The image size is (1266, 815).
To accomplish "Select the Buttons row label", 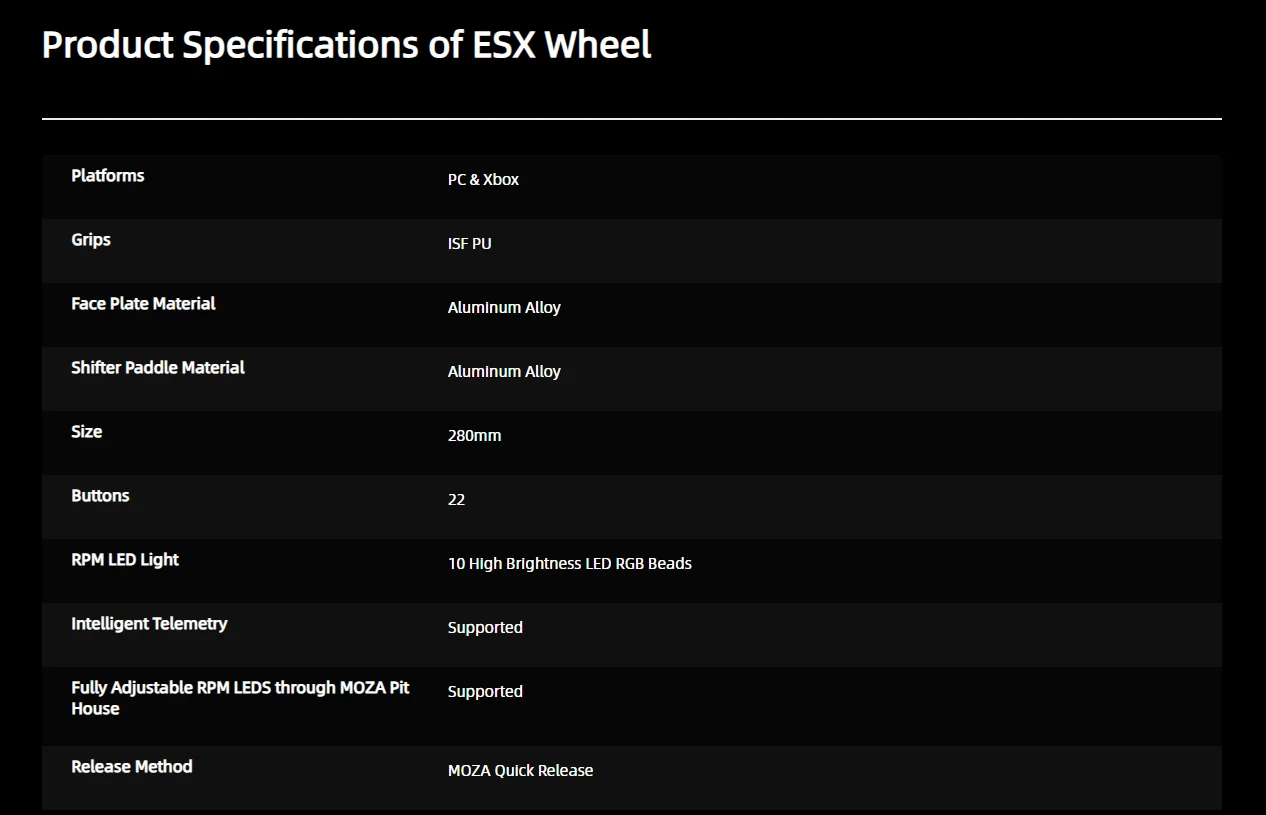I will pyautogui.click(x=100, y=496).
